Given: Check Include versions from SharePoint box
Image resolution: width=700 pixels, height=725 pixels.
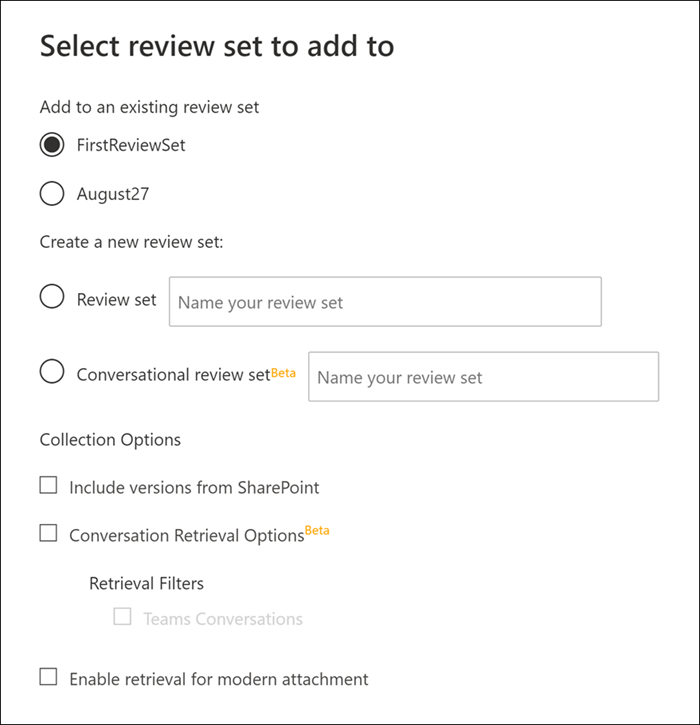Looking at the screenshot, I should coord(48,486).
